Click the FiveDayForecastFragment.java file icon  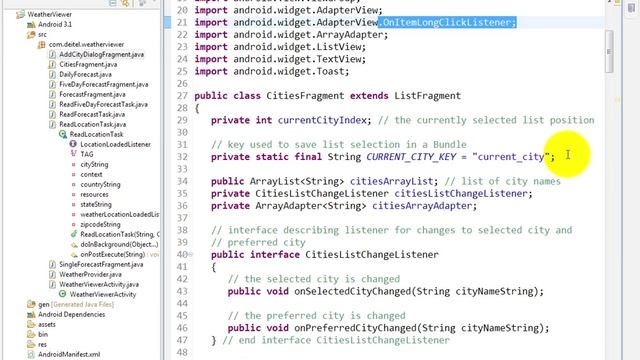(52, 84)
